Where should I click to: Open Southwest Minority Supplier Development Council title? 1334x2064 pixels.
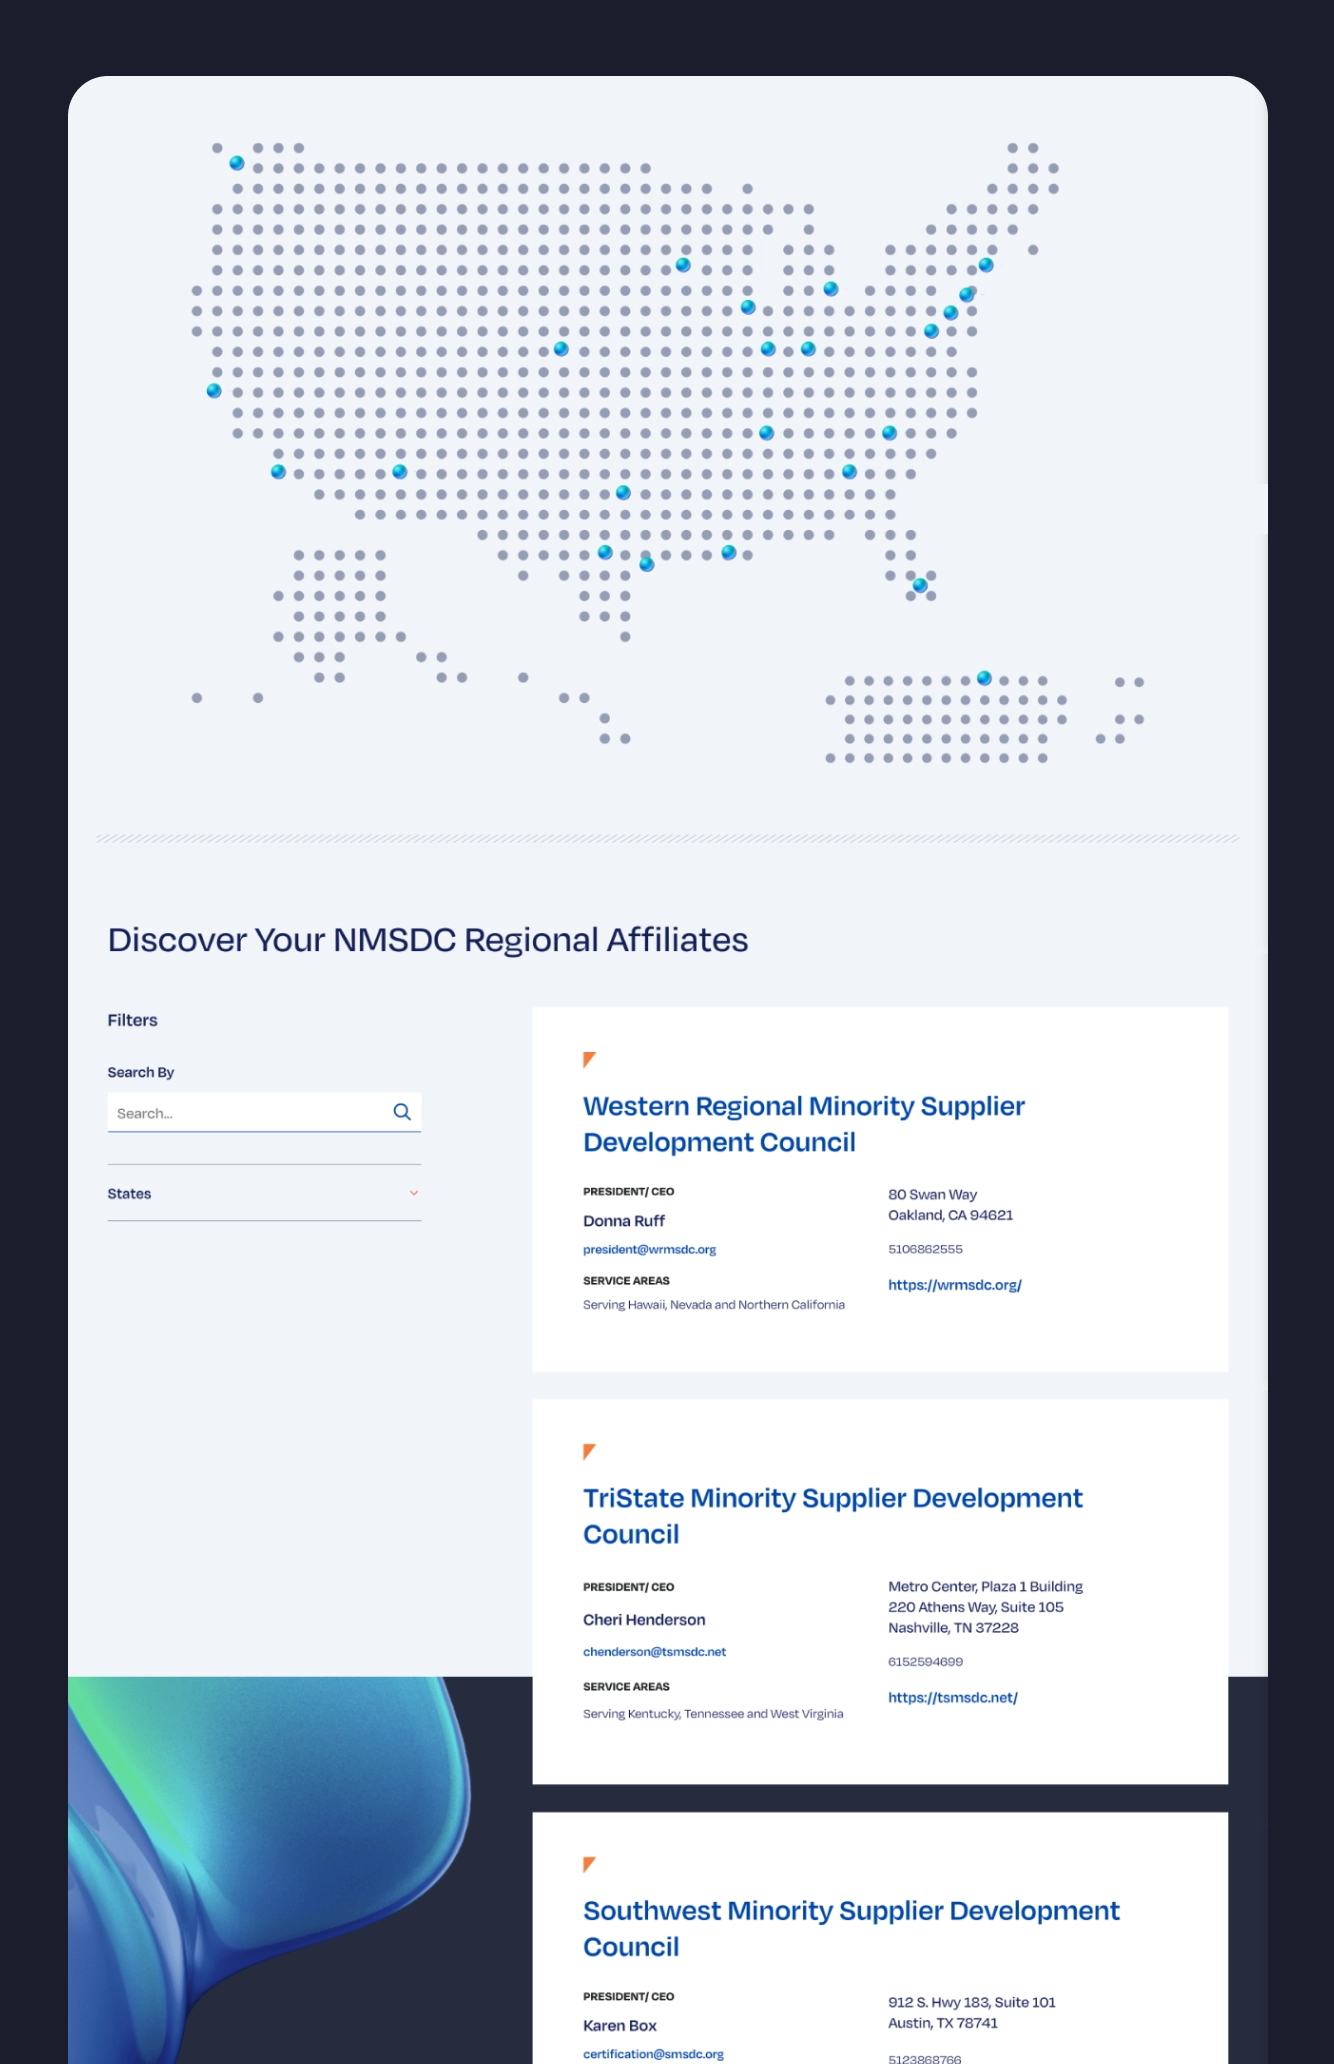(x=851, y=1928)
